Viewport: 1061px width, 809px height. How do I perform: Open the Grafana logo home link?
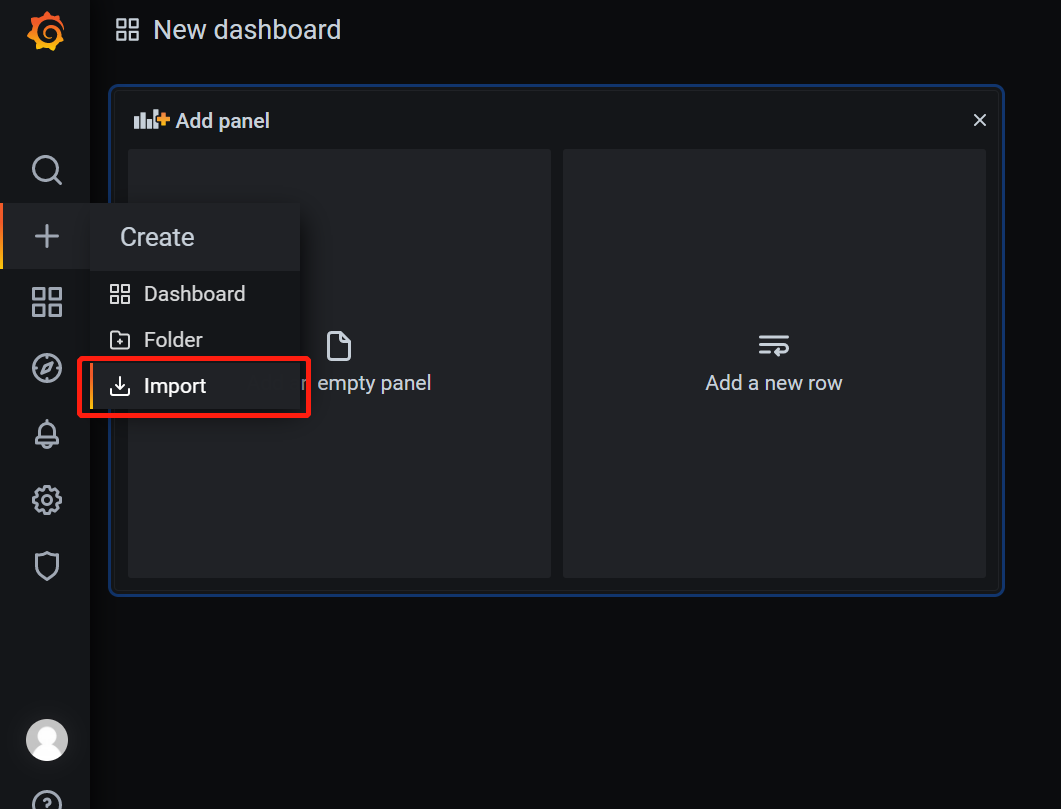click(46, 30)
